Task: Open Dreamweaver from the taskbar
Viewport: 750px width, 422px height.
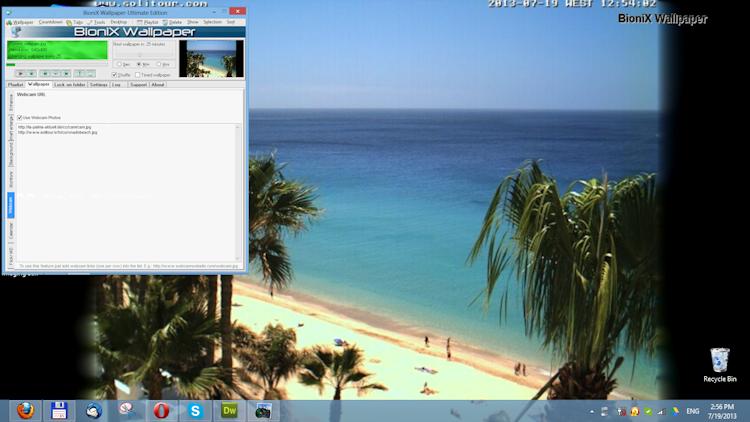Action: 229,411
